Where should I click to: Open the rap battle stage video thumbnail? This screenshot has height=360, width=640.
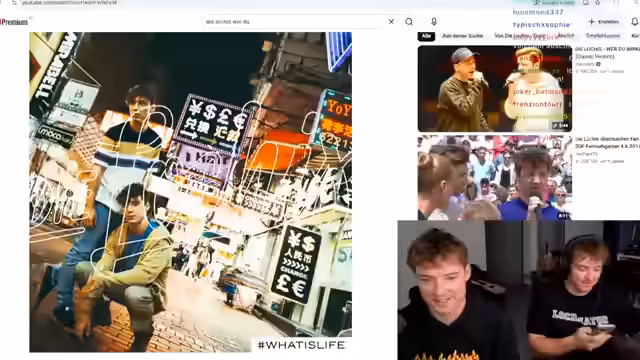494,89
